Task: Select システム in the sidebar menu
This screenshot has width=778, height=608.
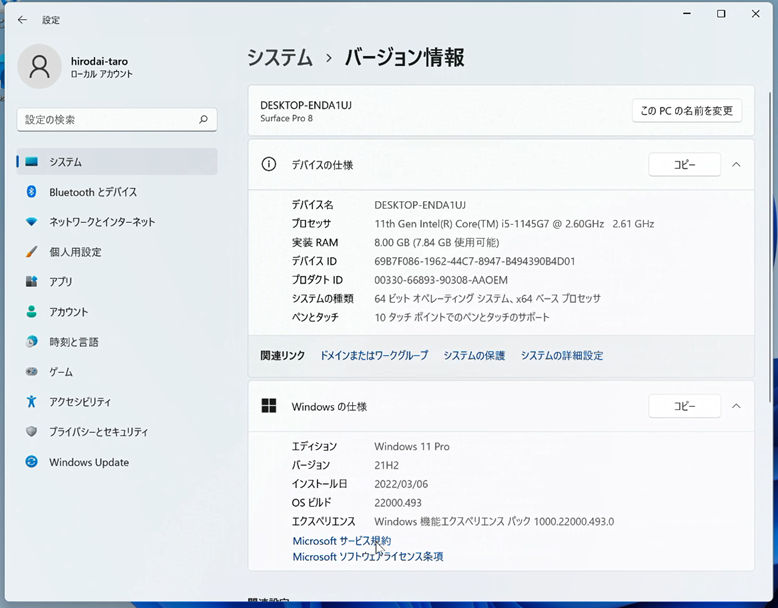Action: pyautogui.click(x=117, y=162)
